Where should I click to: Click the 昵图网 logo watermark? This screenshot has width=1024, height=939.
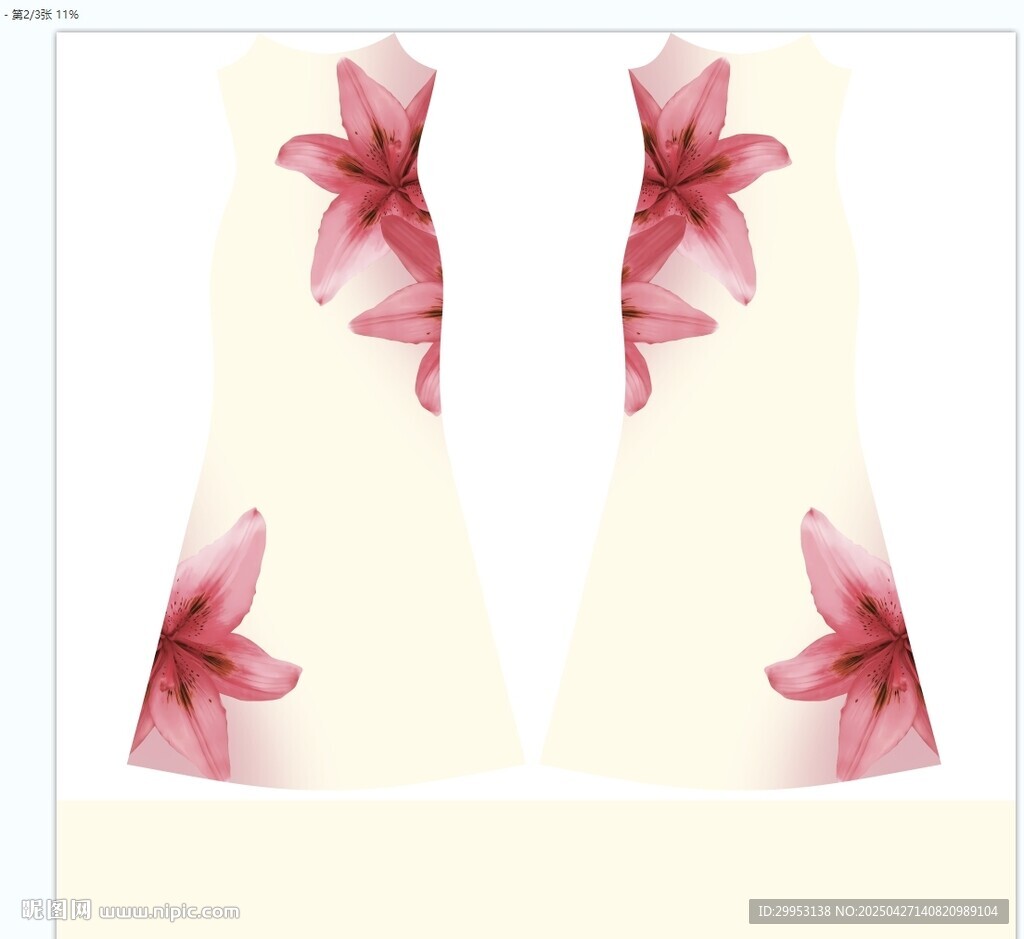(x=56, y=910)
